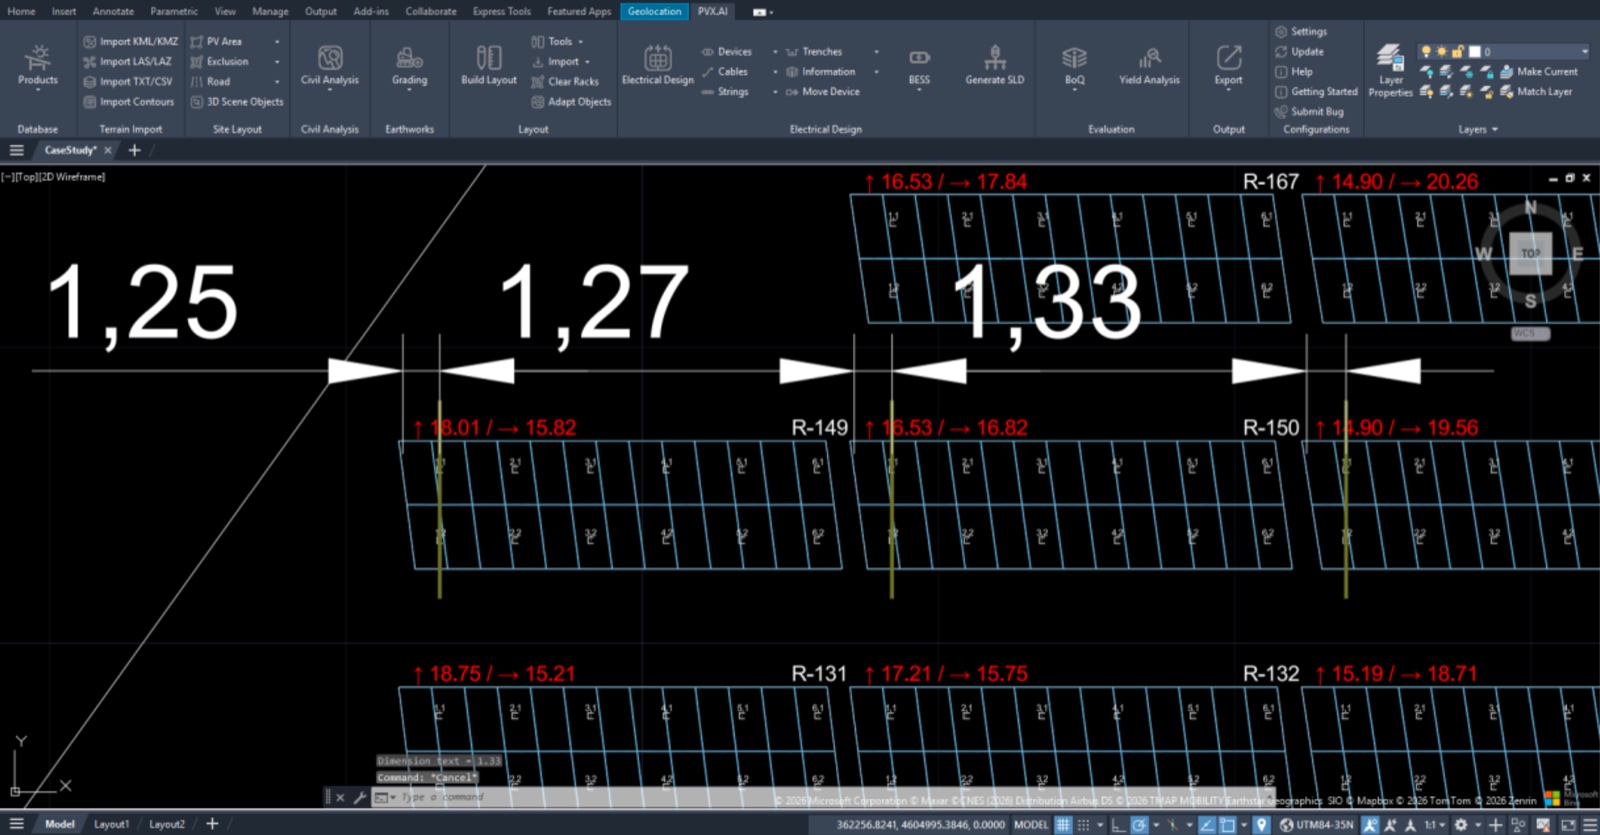This screenshot has width=1600, height=835.
Task: Click Submit Bug
Action: click(x=1309, y=111)
